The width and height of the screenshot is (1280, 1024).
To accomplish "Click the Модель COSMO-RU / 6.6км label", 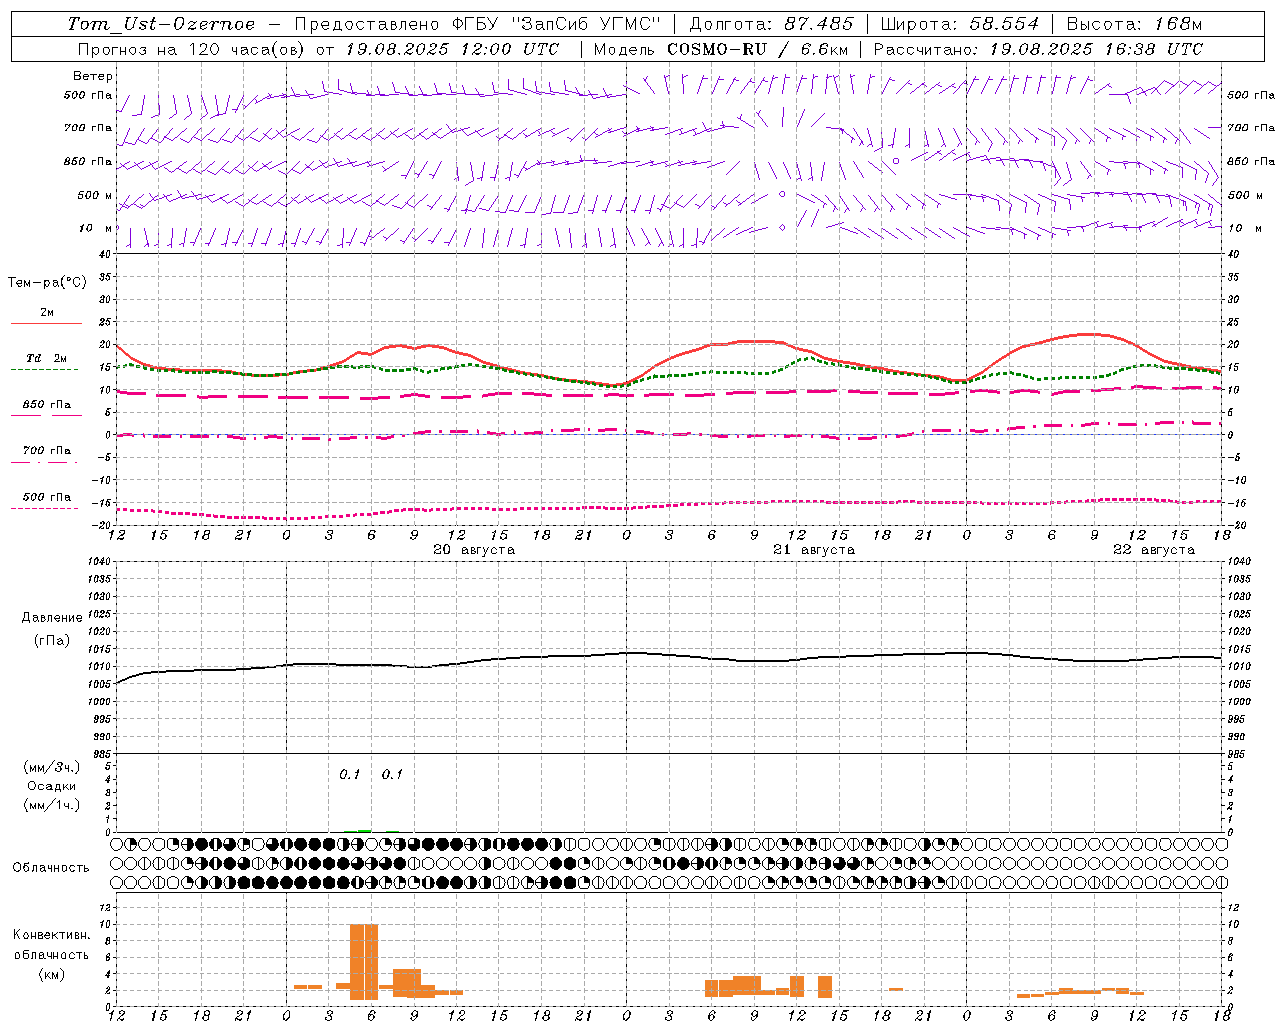I will (721, 49).
